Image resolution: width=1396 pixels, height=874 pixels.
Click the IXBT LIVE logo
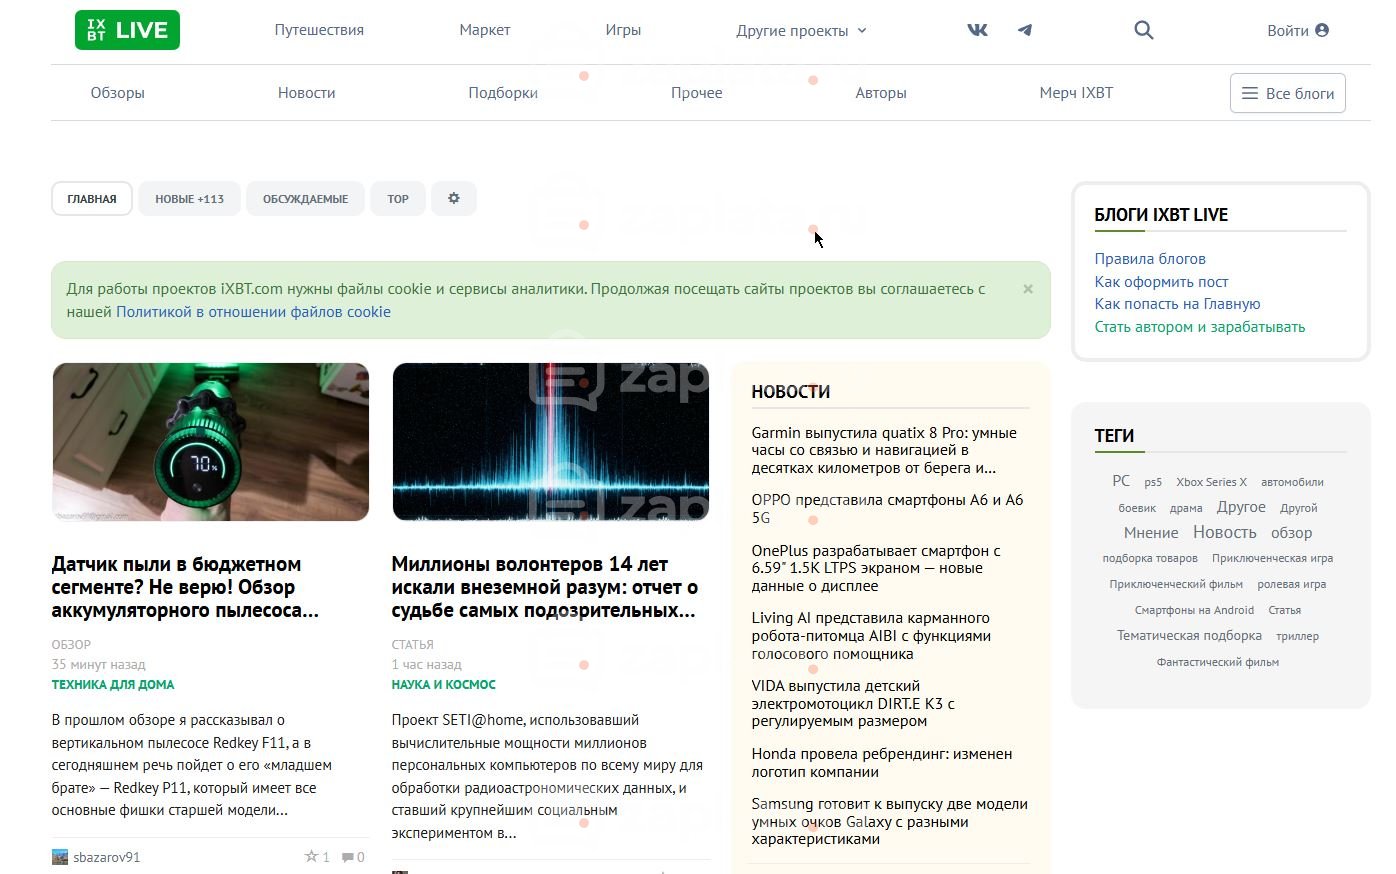click(x=127, y=30)
